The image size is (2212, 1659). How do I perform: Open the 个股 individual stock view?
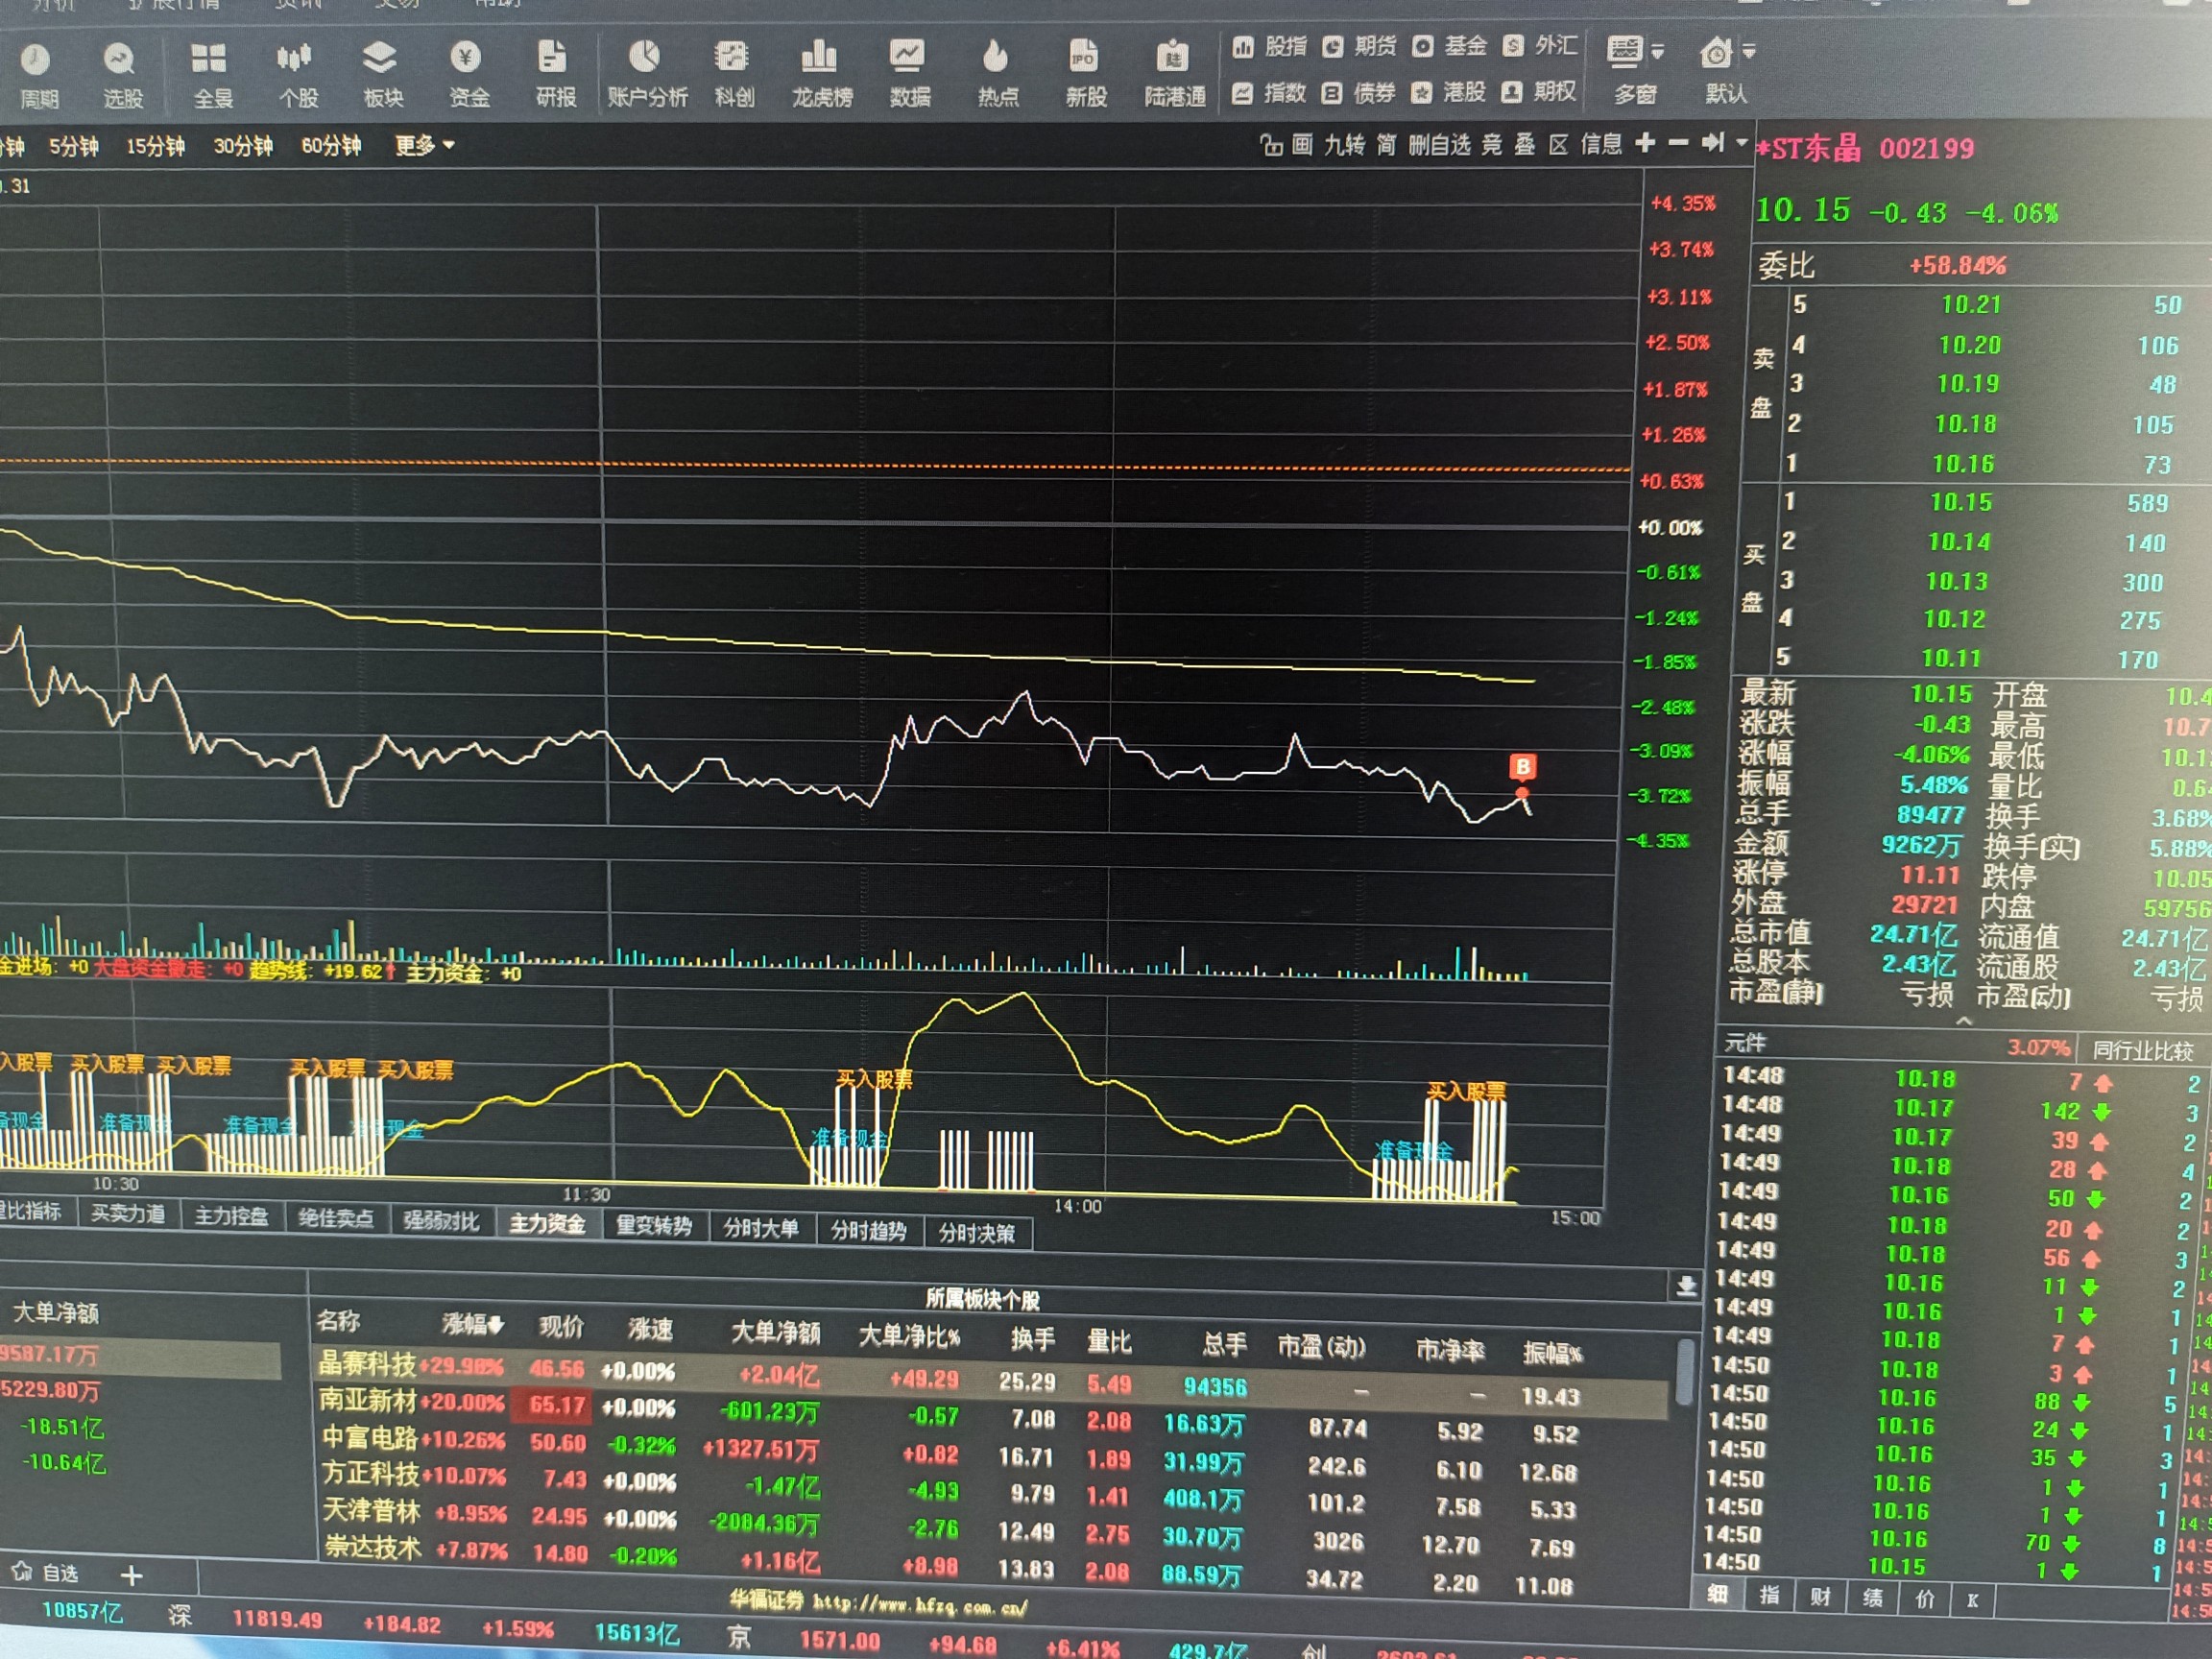[x=297, y=75]
